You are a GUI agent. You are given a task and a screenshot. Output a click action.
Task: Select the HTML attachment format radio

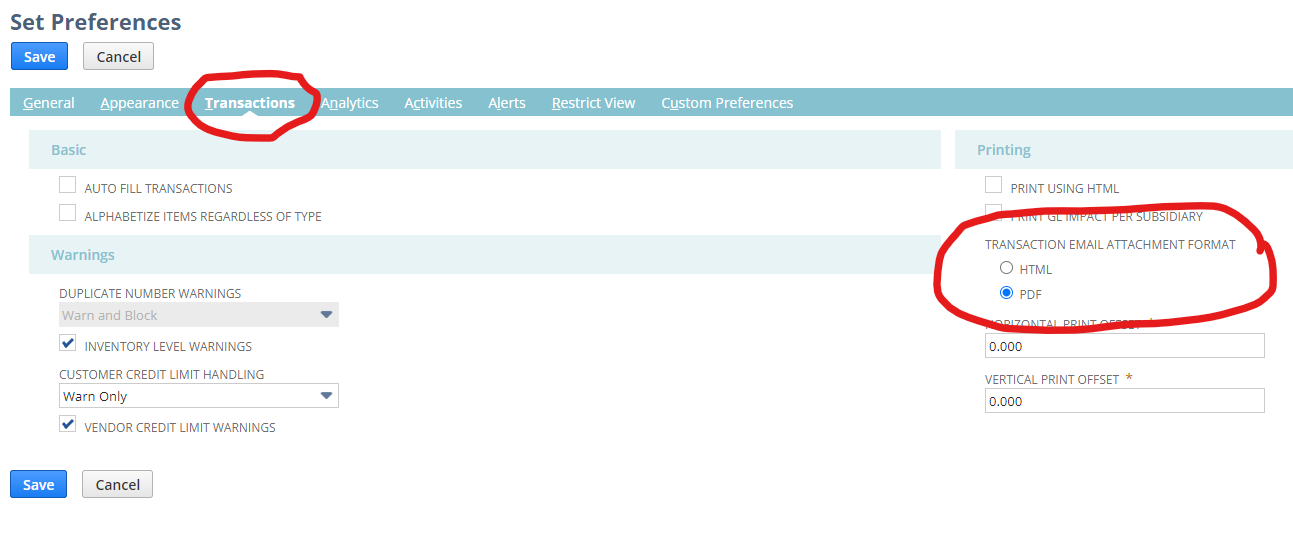(1007, 268)
